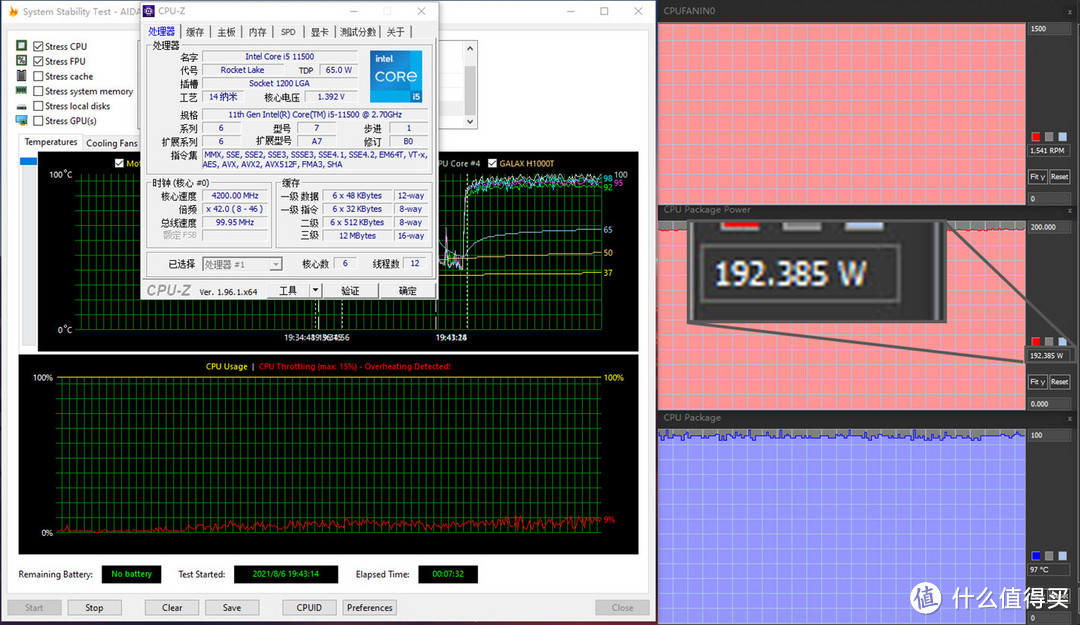Click Fit y on the CPU Package Power graph
The image size is (1080, 625).
(x=1037, y=381)
